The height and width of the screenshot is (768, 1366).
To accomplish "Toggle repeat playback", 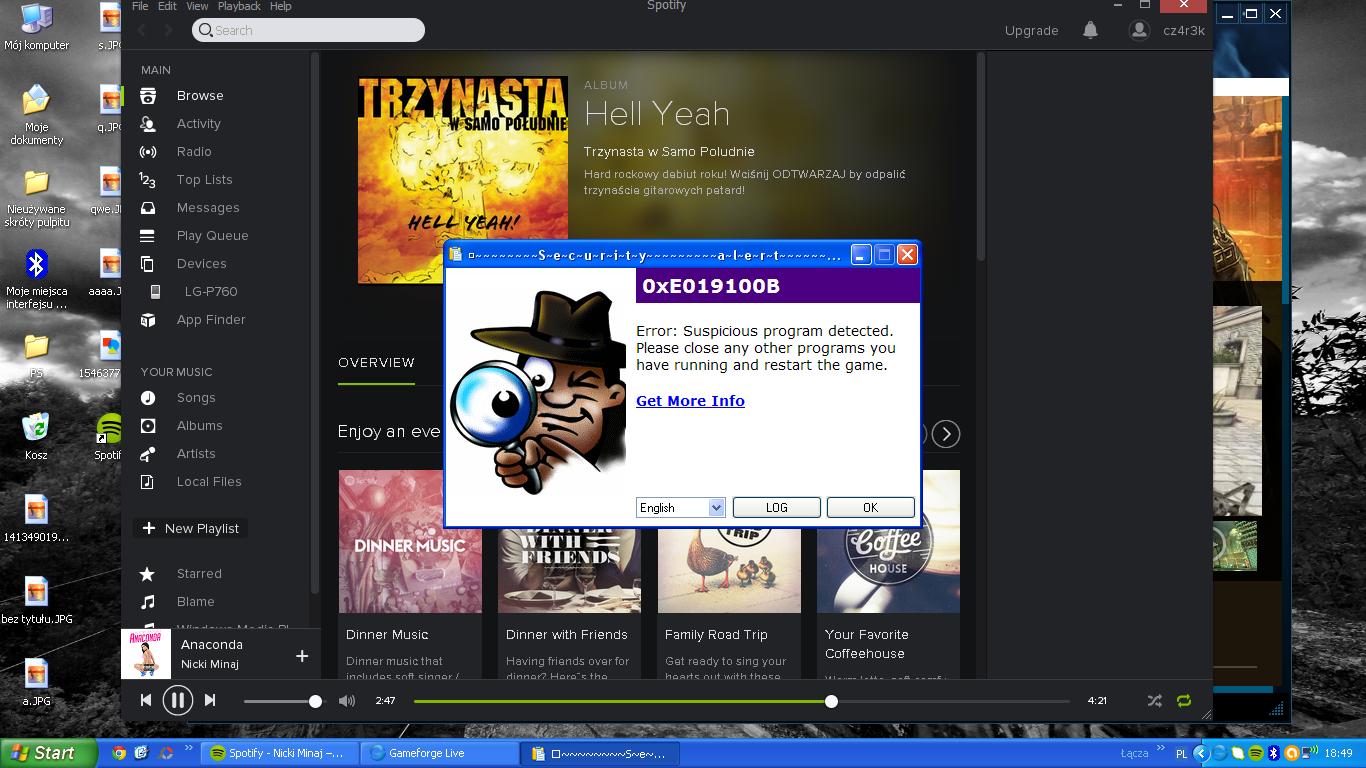I will (1184, 701).
